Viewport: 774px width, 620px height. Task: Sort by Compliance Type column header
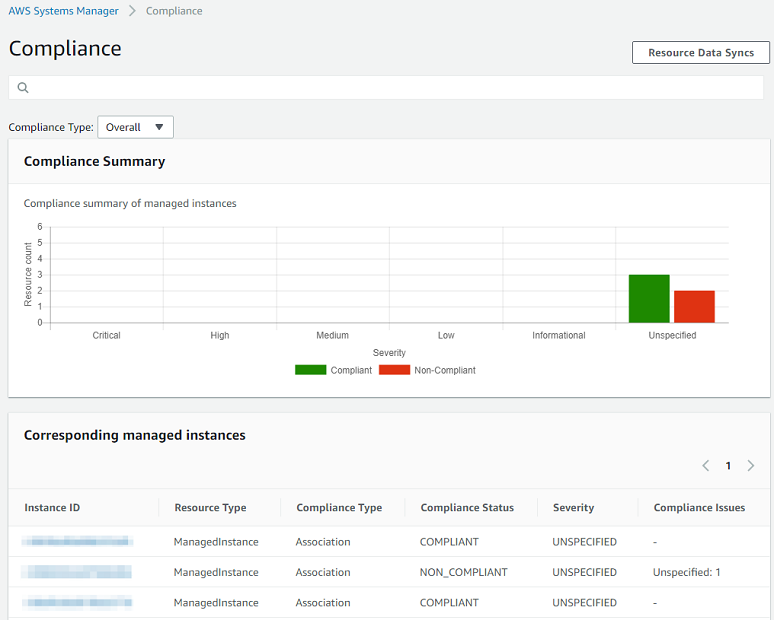tap(339, 508)
